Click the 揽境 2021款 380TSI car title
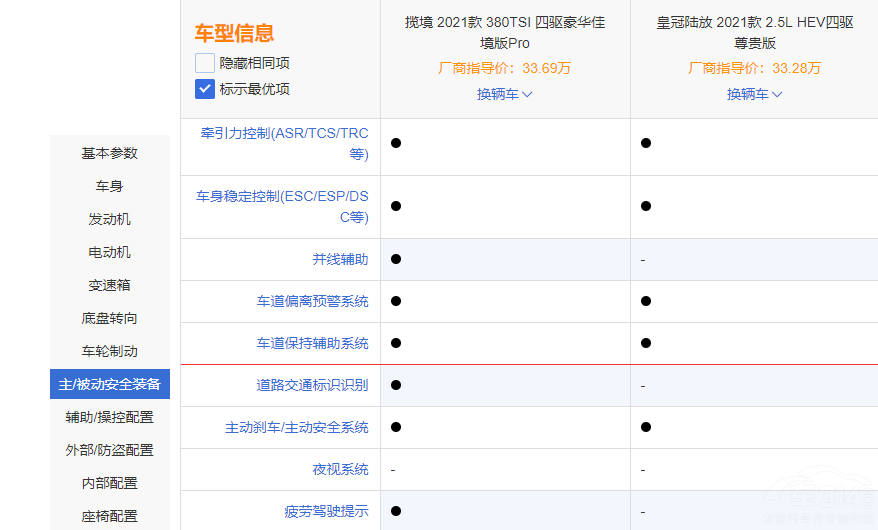Image resolution: width=878 pixels, height=530 pixels. pyautogui.click(x=505, y=32)
